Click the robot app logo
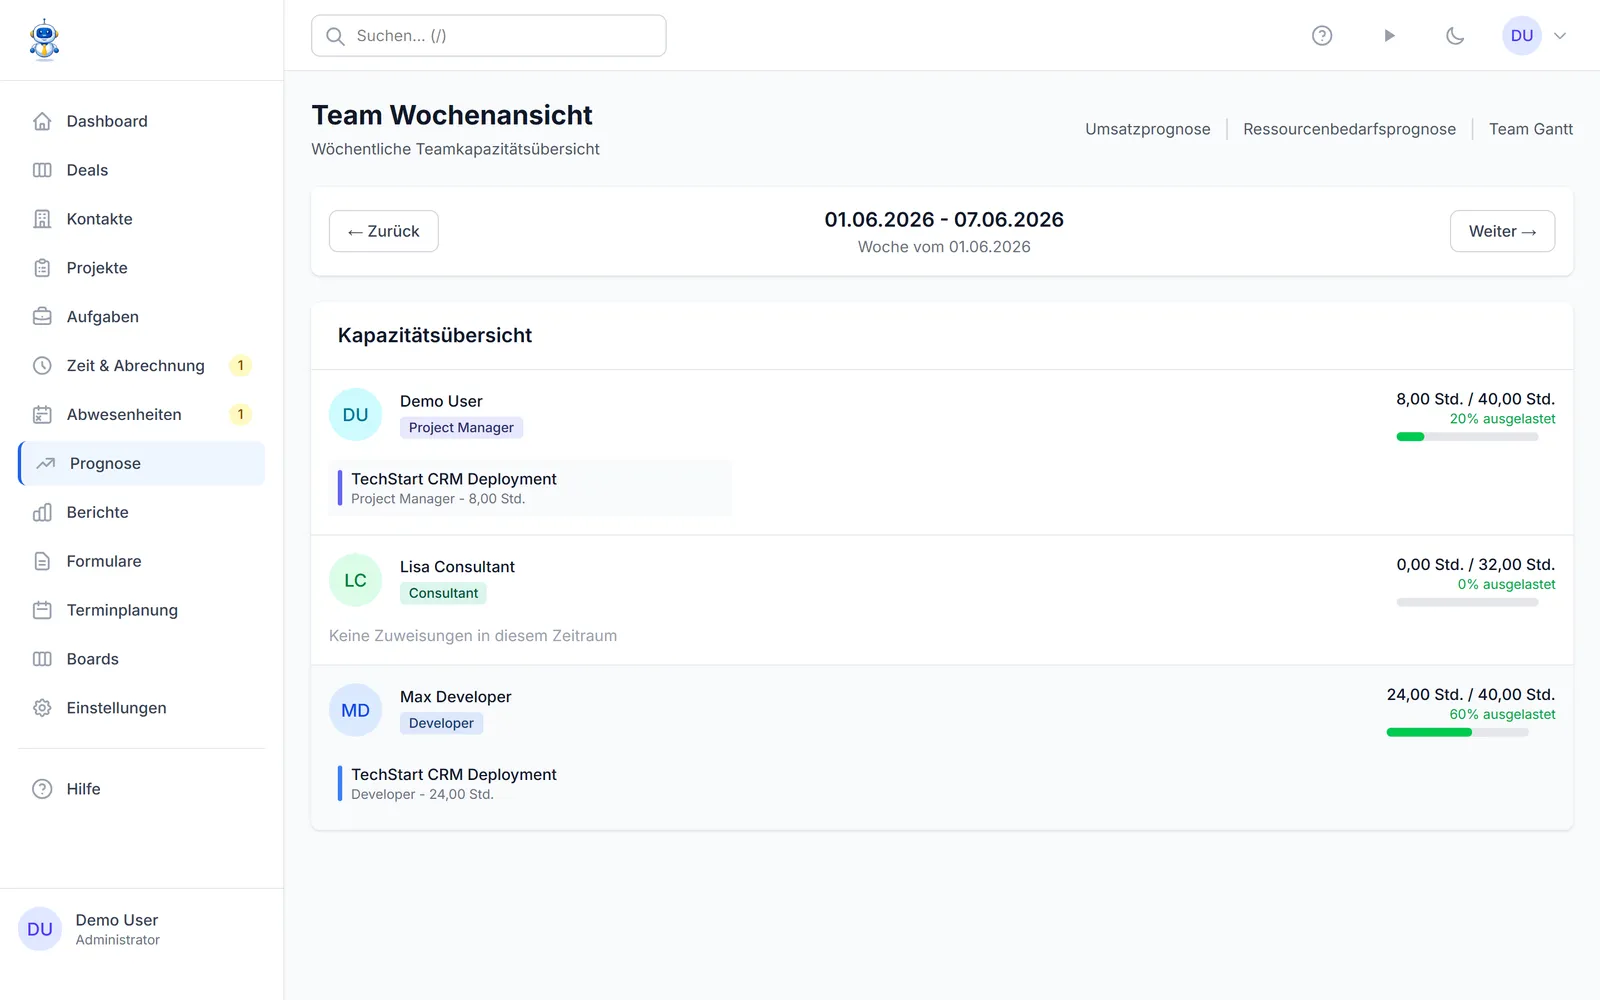 44,40
